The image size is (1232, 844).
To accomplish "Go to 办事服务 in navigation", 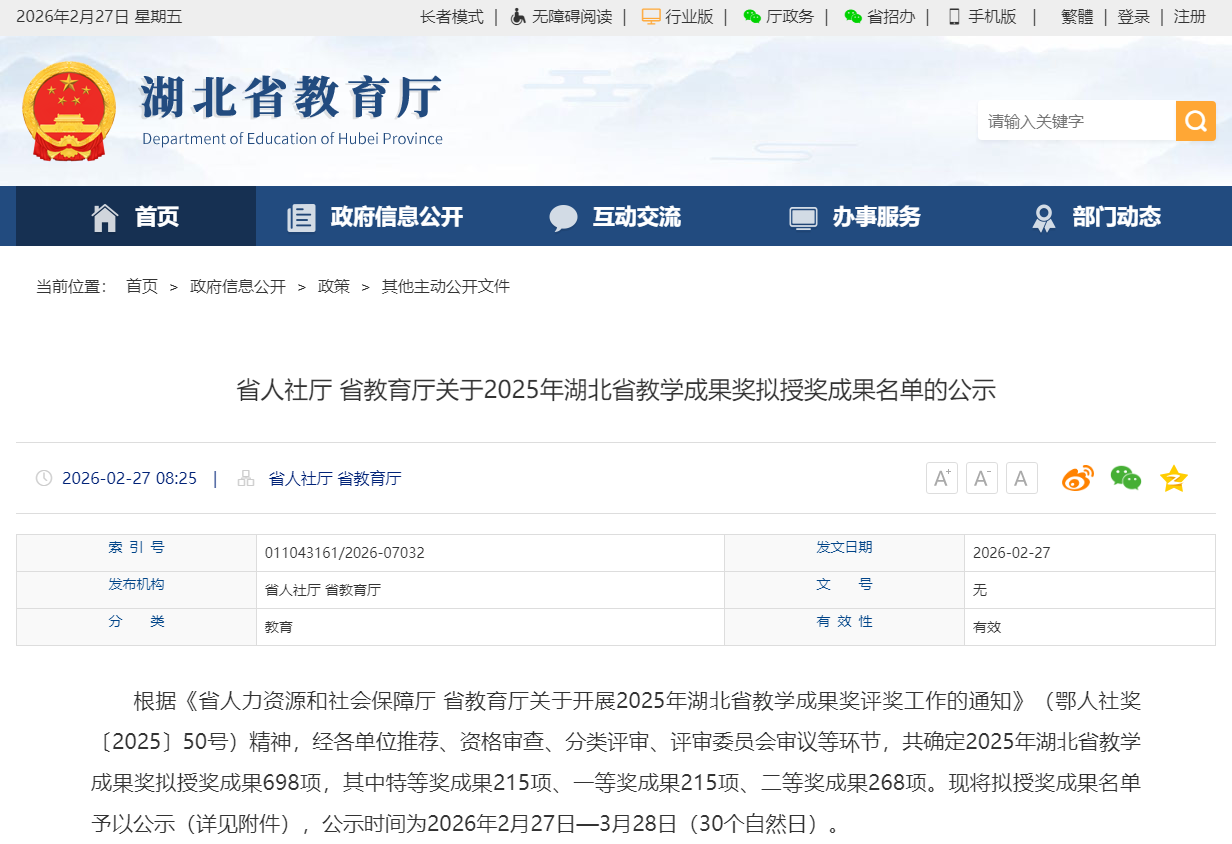I will [855, 216].
